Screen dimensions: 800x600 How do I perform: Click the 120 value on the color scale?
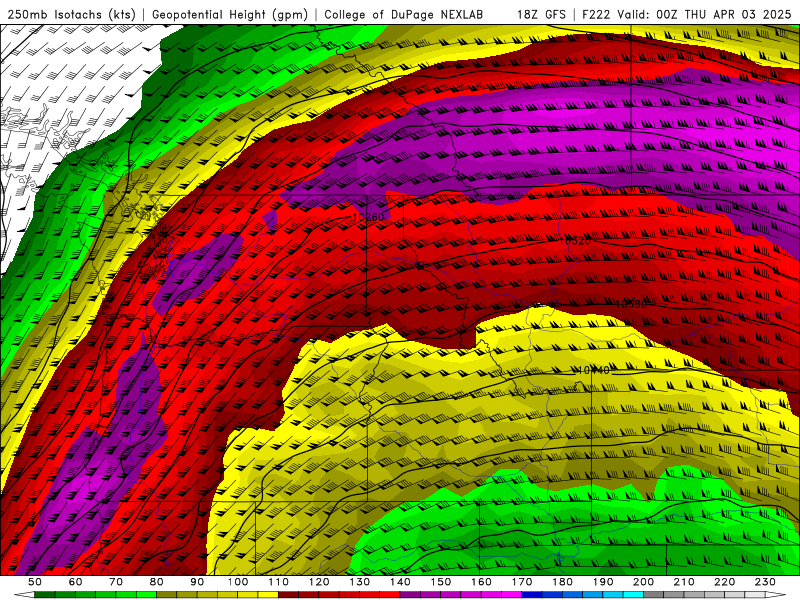(x=319, y=582)
